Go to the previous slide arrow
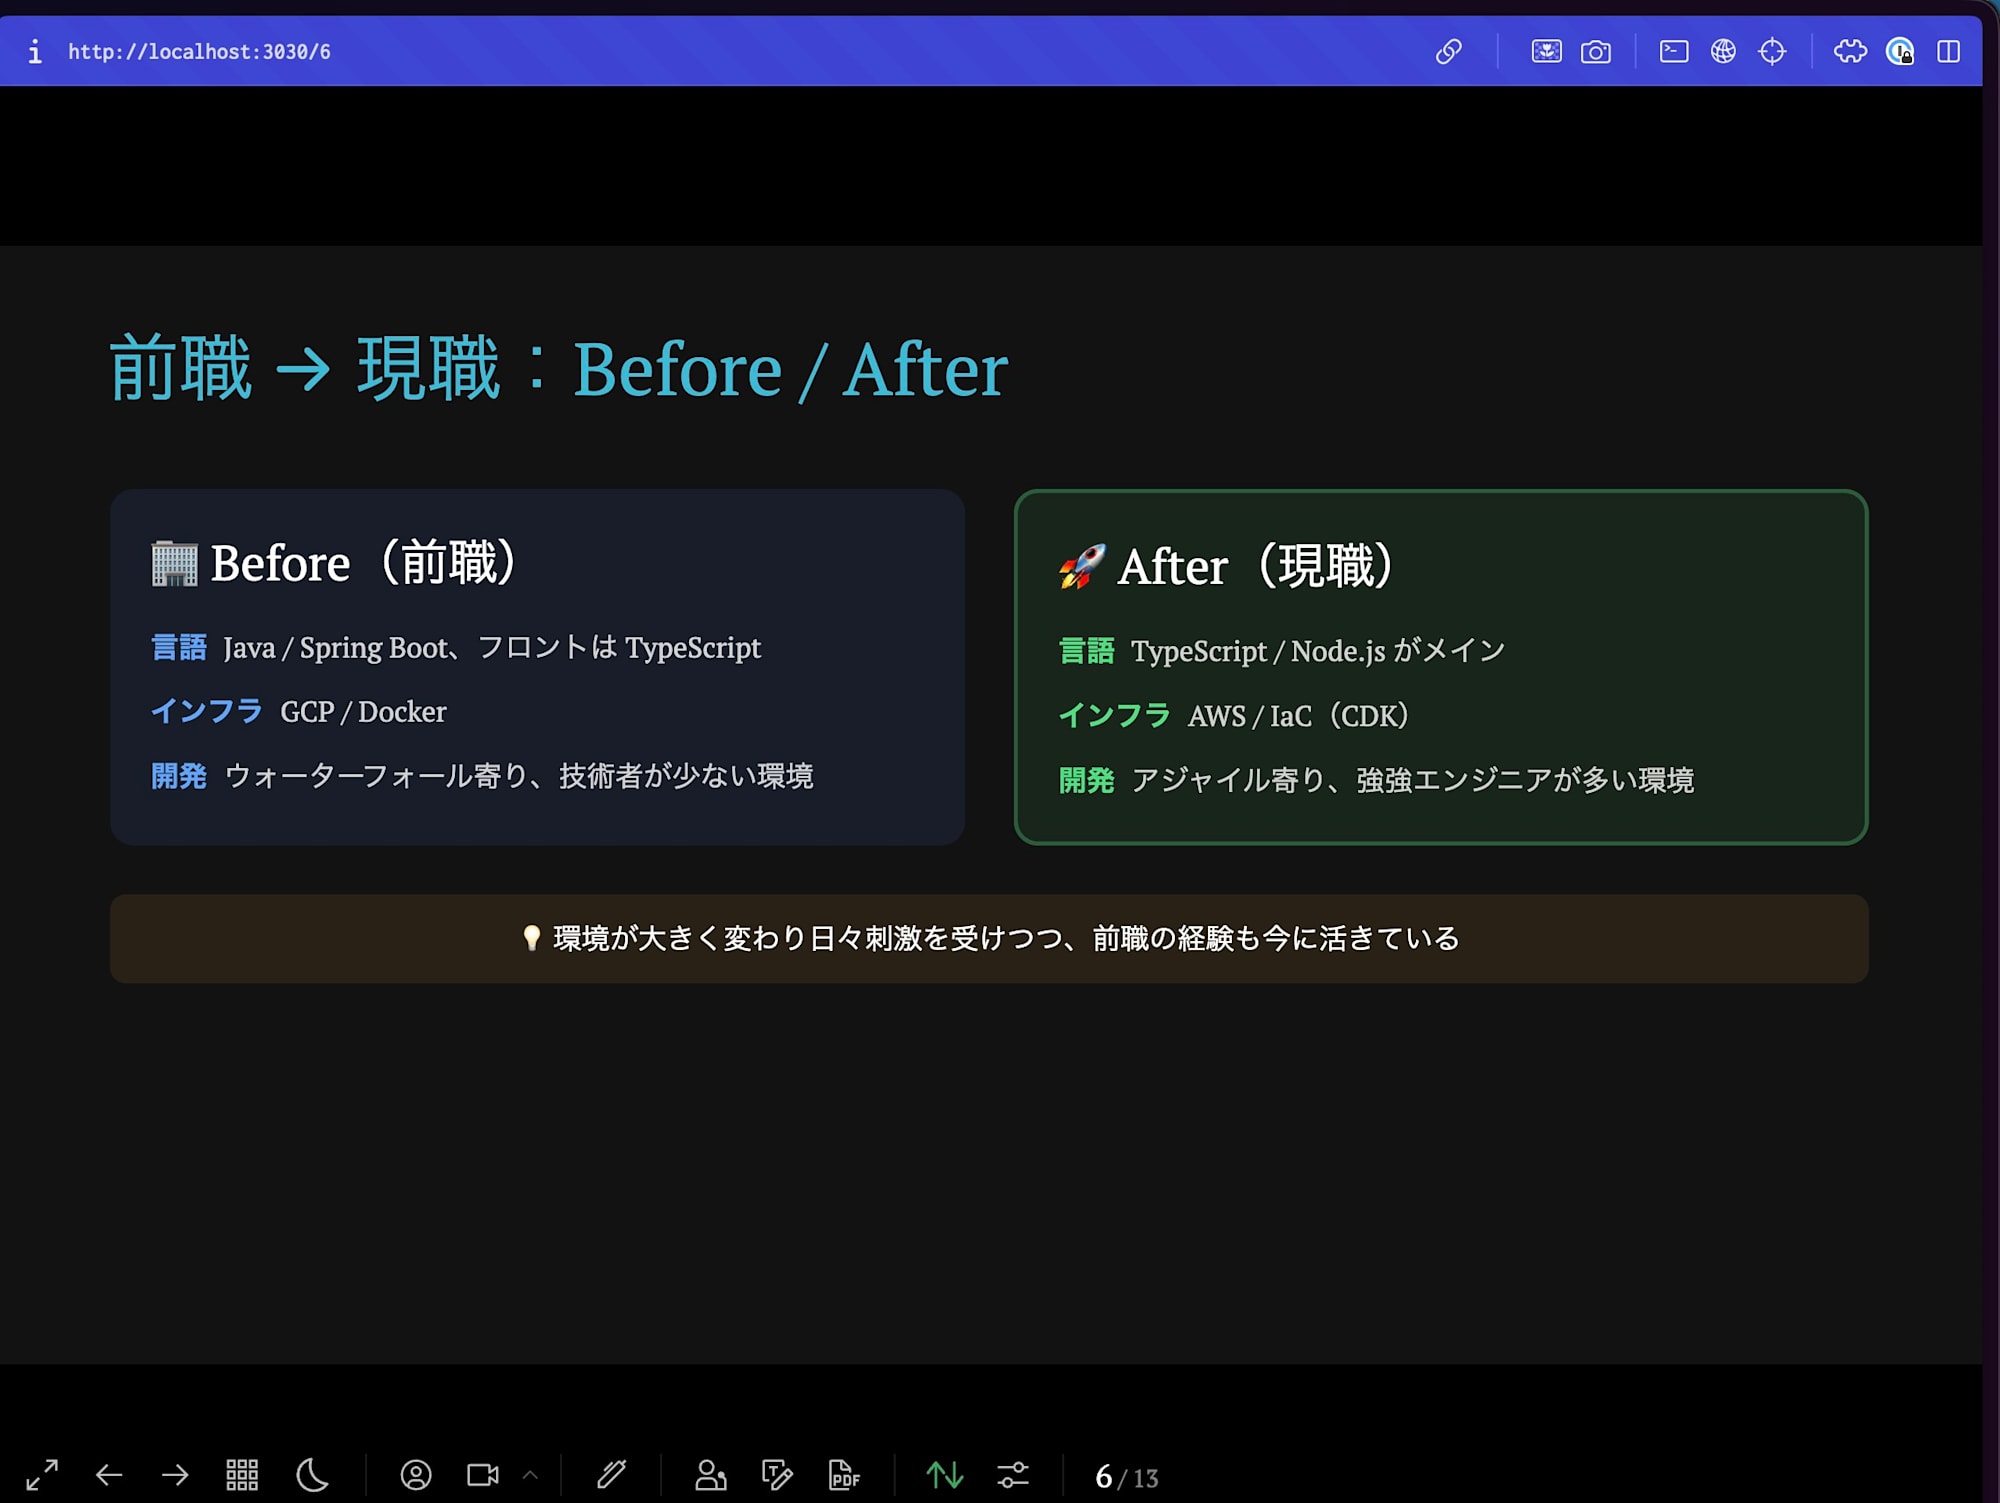The width and height of the screenshot is (2000, 1503). point(110,1475)
